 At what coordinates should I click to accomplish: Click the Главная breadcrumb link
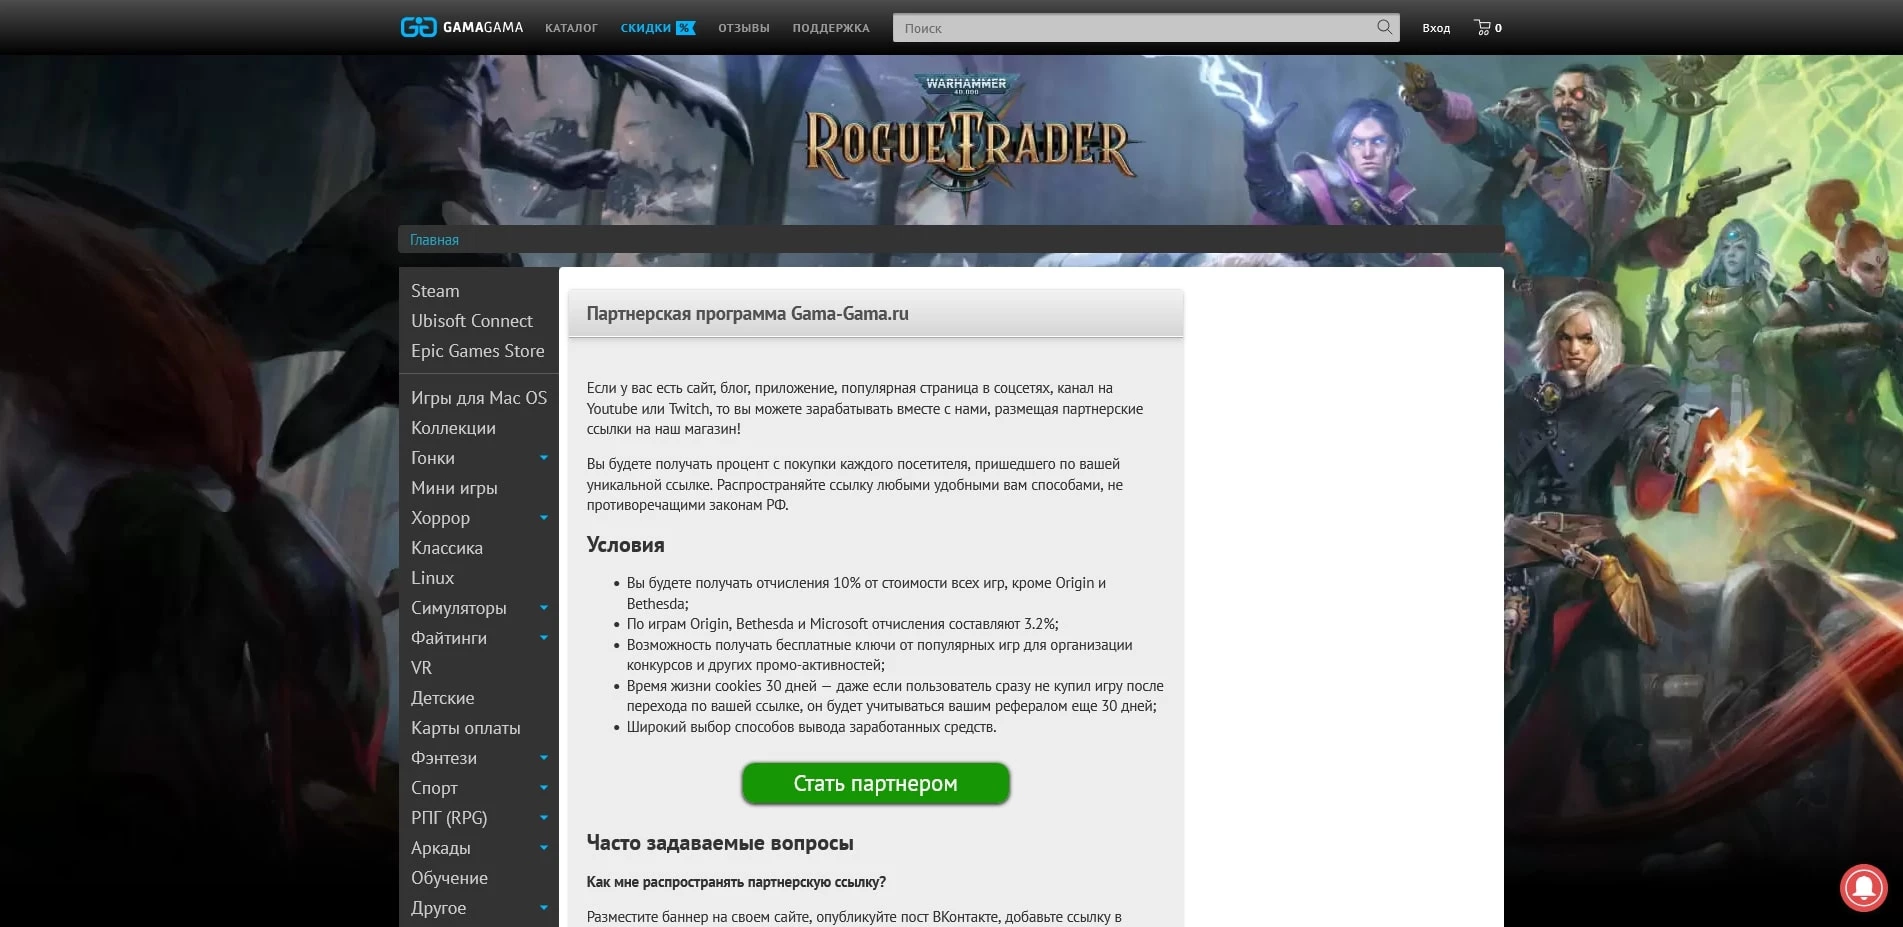point(434,240)
